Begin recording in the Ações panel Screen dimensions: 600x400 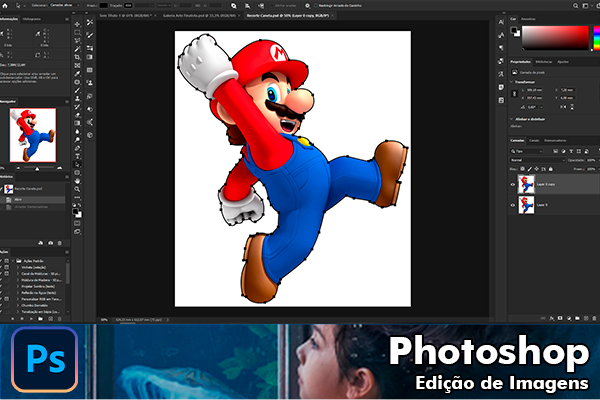(x=22, y=318)
